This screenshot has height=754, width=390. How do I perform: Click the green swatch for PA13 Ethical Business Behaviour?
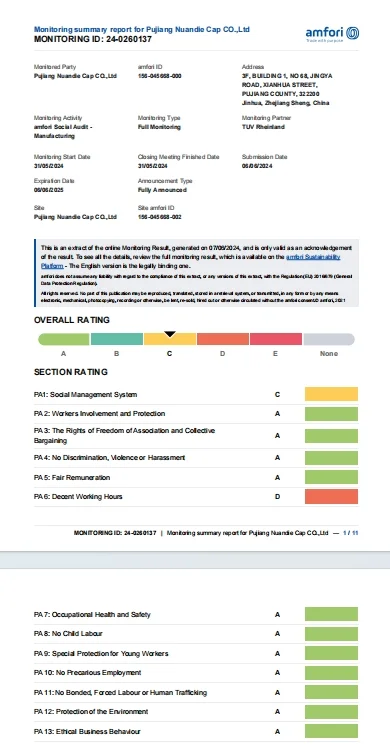pyautogui.click(x=331, y=731)
